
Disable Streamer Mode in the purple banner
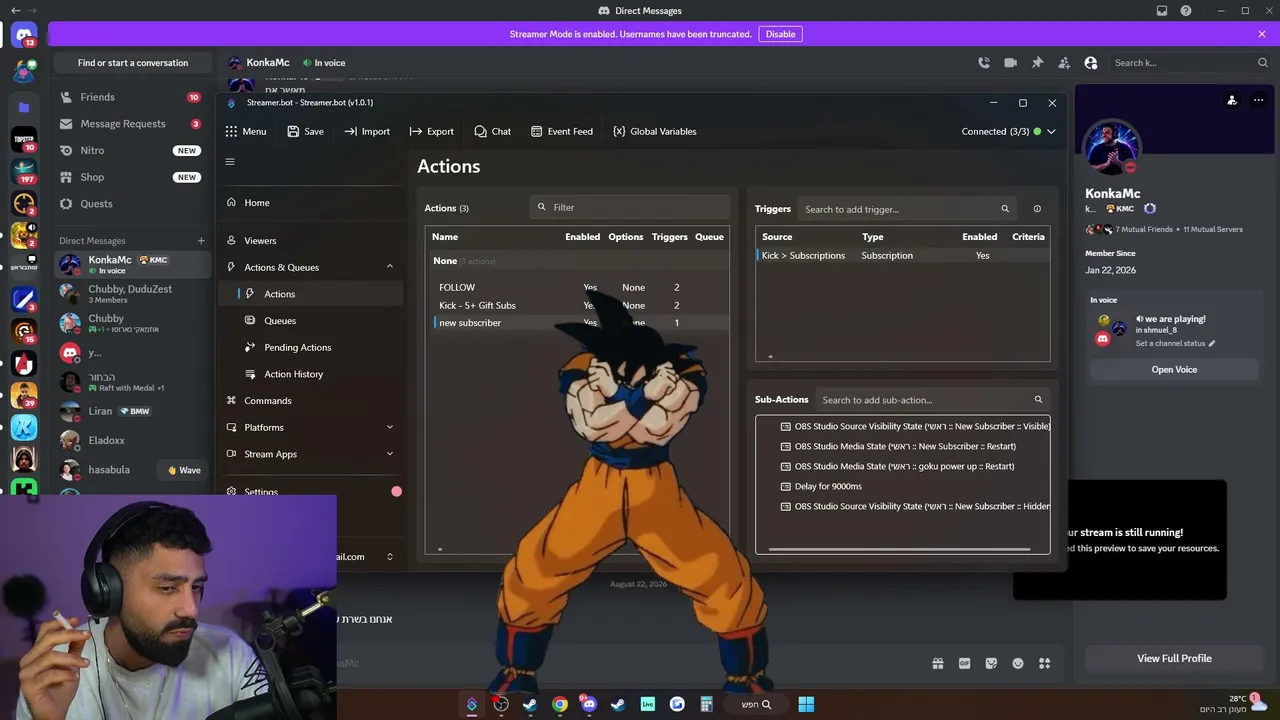tap(780, 34)
